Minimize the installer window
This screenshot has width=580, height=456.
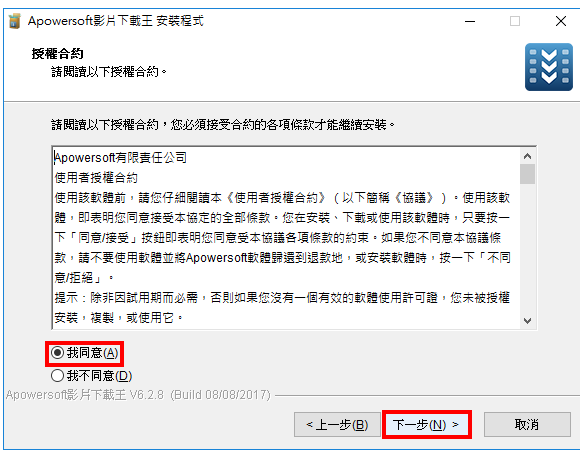470,21
